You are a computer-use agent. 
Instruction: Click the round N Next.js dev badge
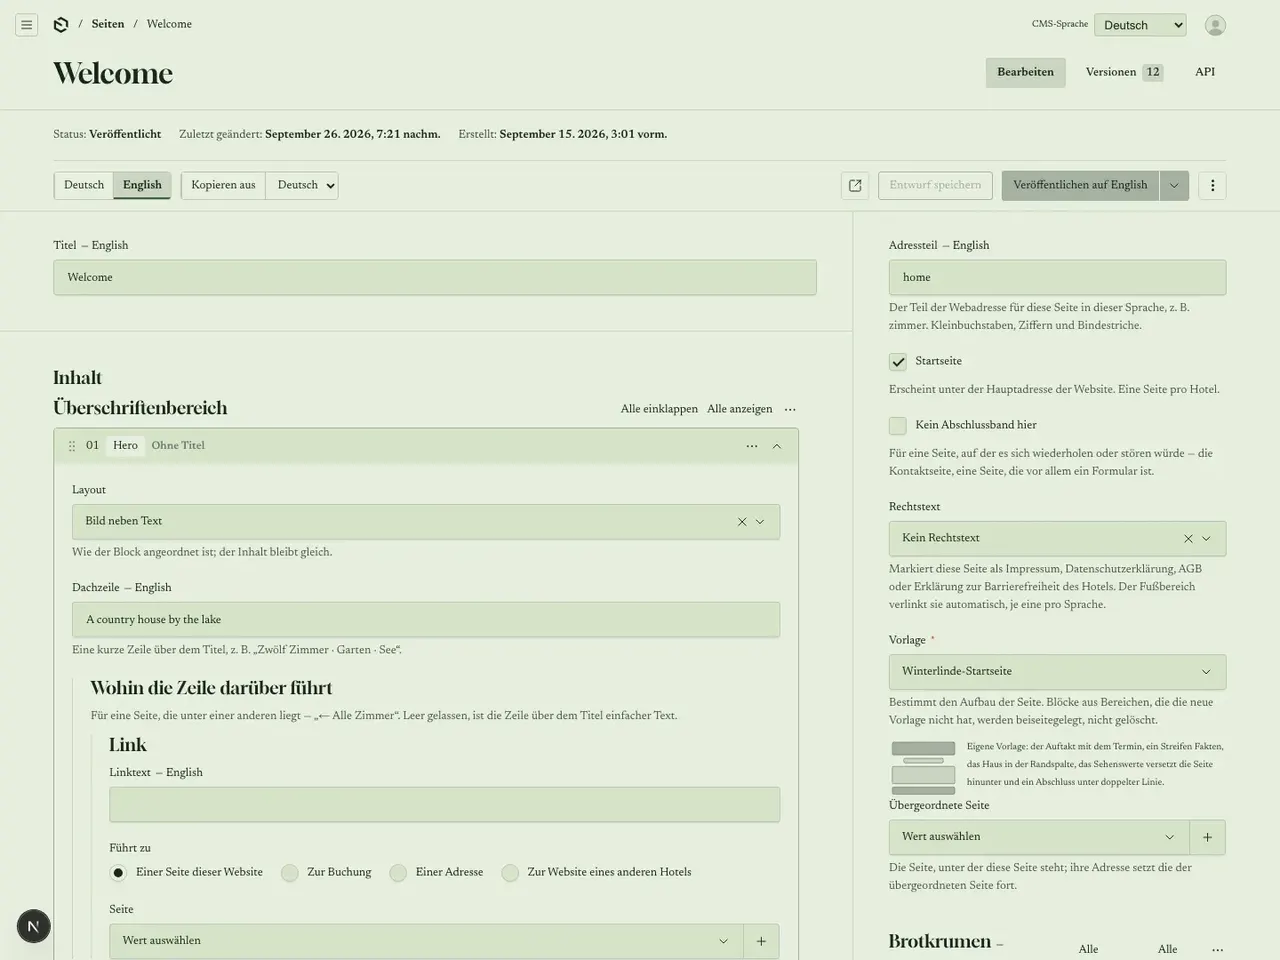(33, 927)
